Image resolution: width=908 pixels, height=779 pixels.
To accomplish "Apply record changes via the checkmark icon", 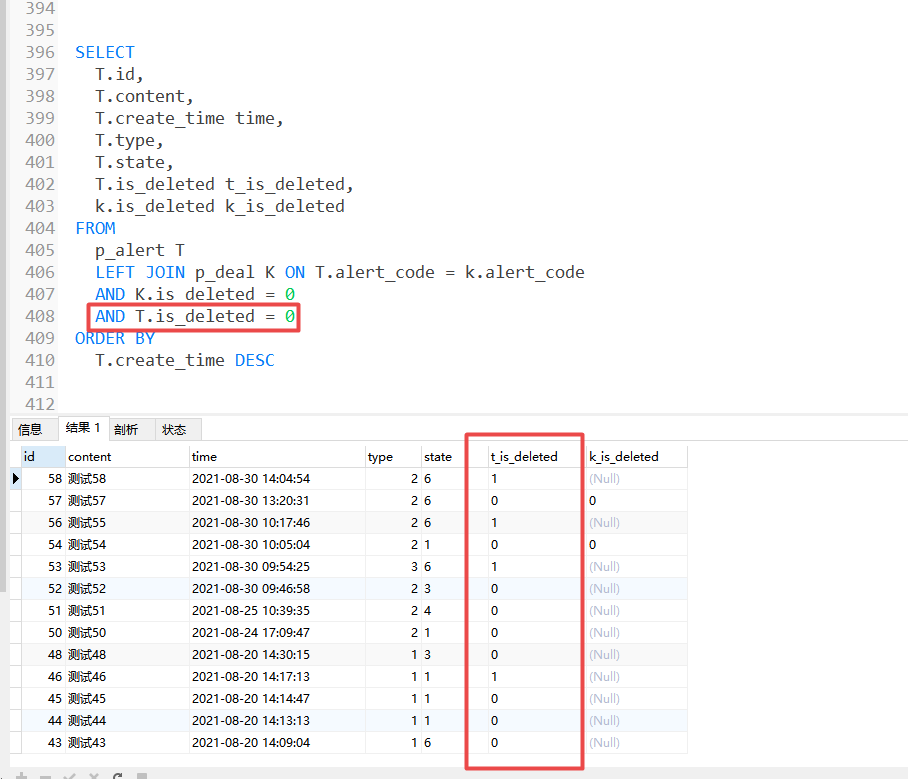I will pyautogui.click(x=70, y=774).
